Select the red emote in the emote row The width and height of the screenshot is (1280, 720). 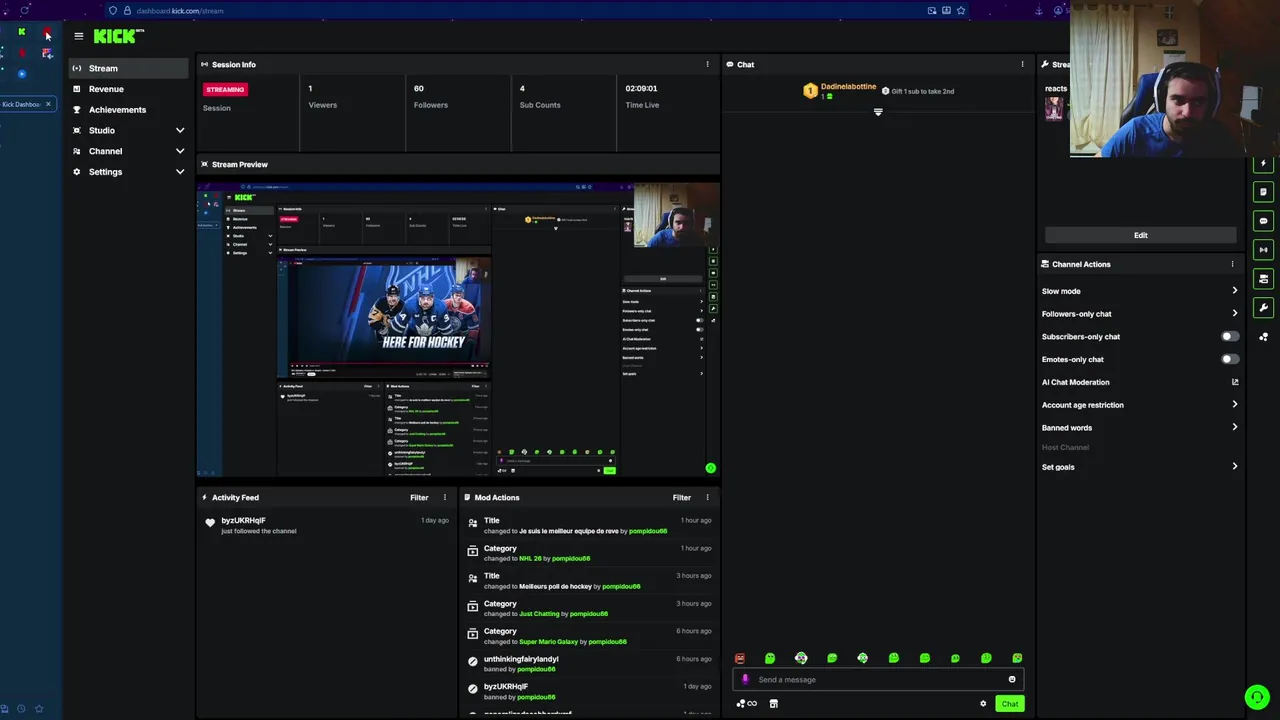(740, 658)
